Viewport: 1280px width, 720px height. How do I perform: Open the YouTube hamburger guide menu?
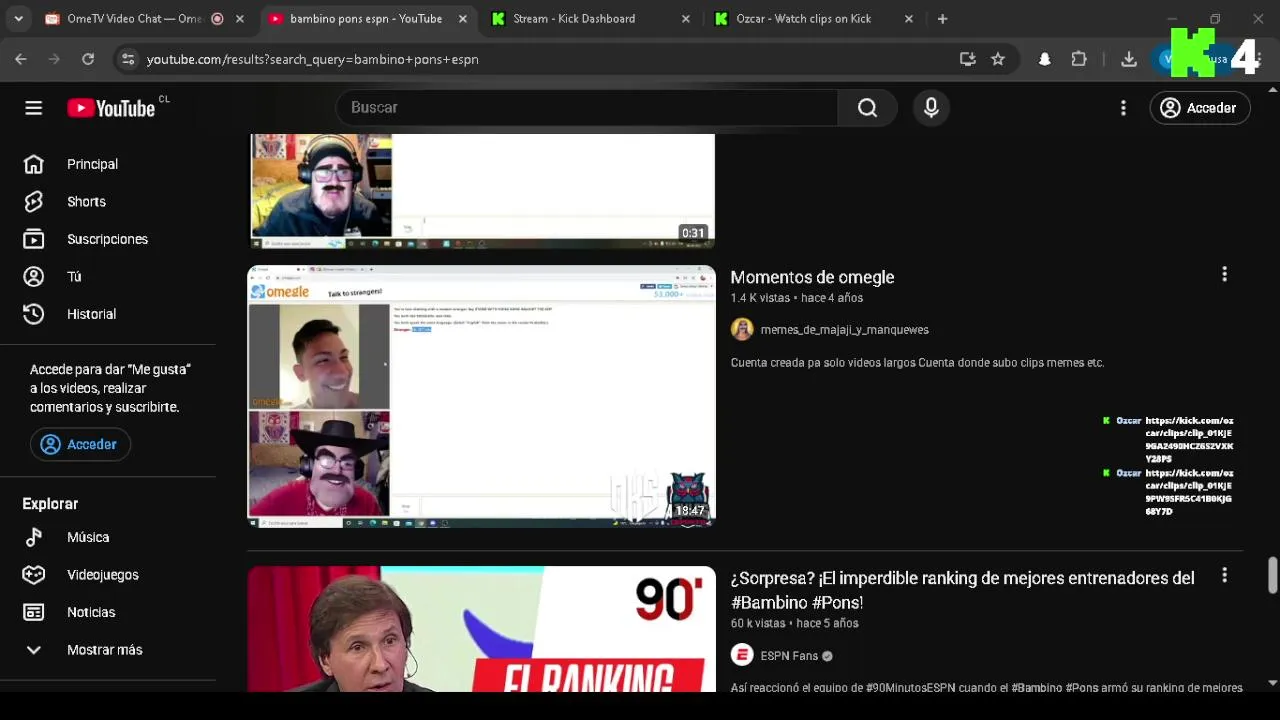tap(34, 108)
